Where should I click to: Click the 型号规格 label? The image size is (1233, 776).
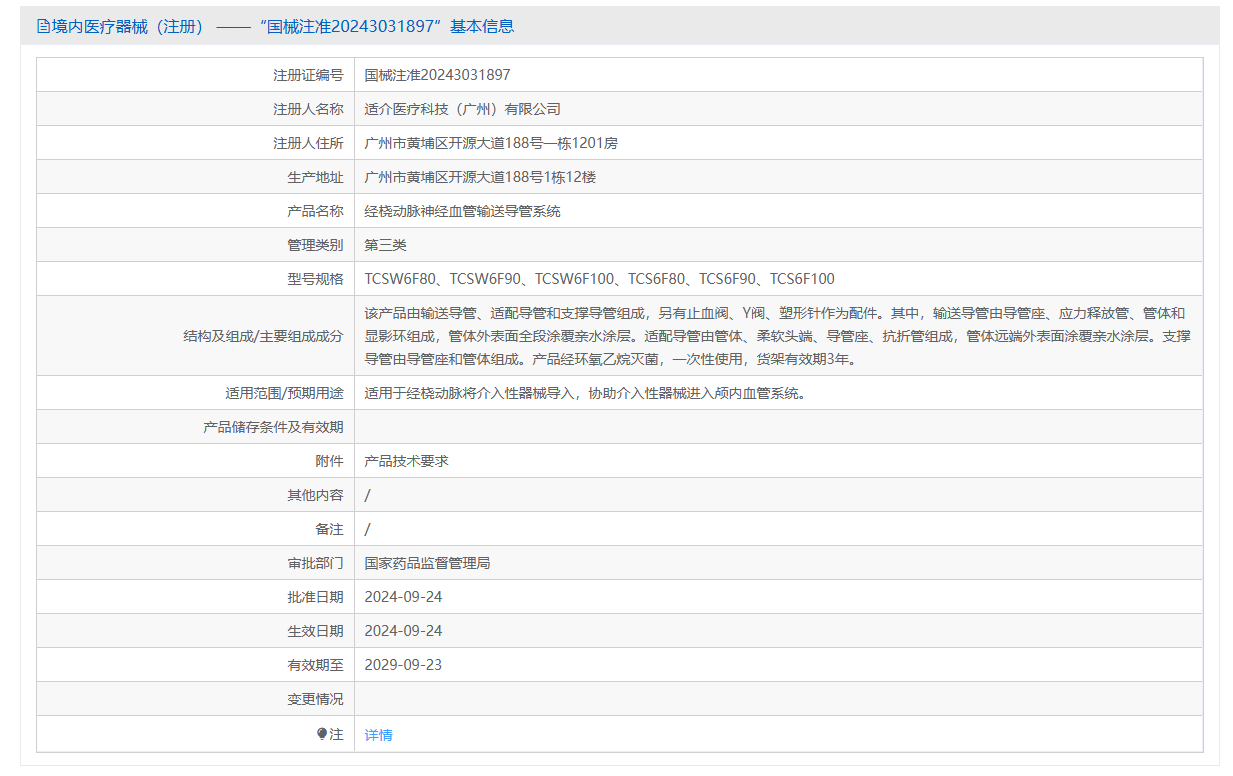[x=315, y=279]
